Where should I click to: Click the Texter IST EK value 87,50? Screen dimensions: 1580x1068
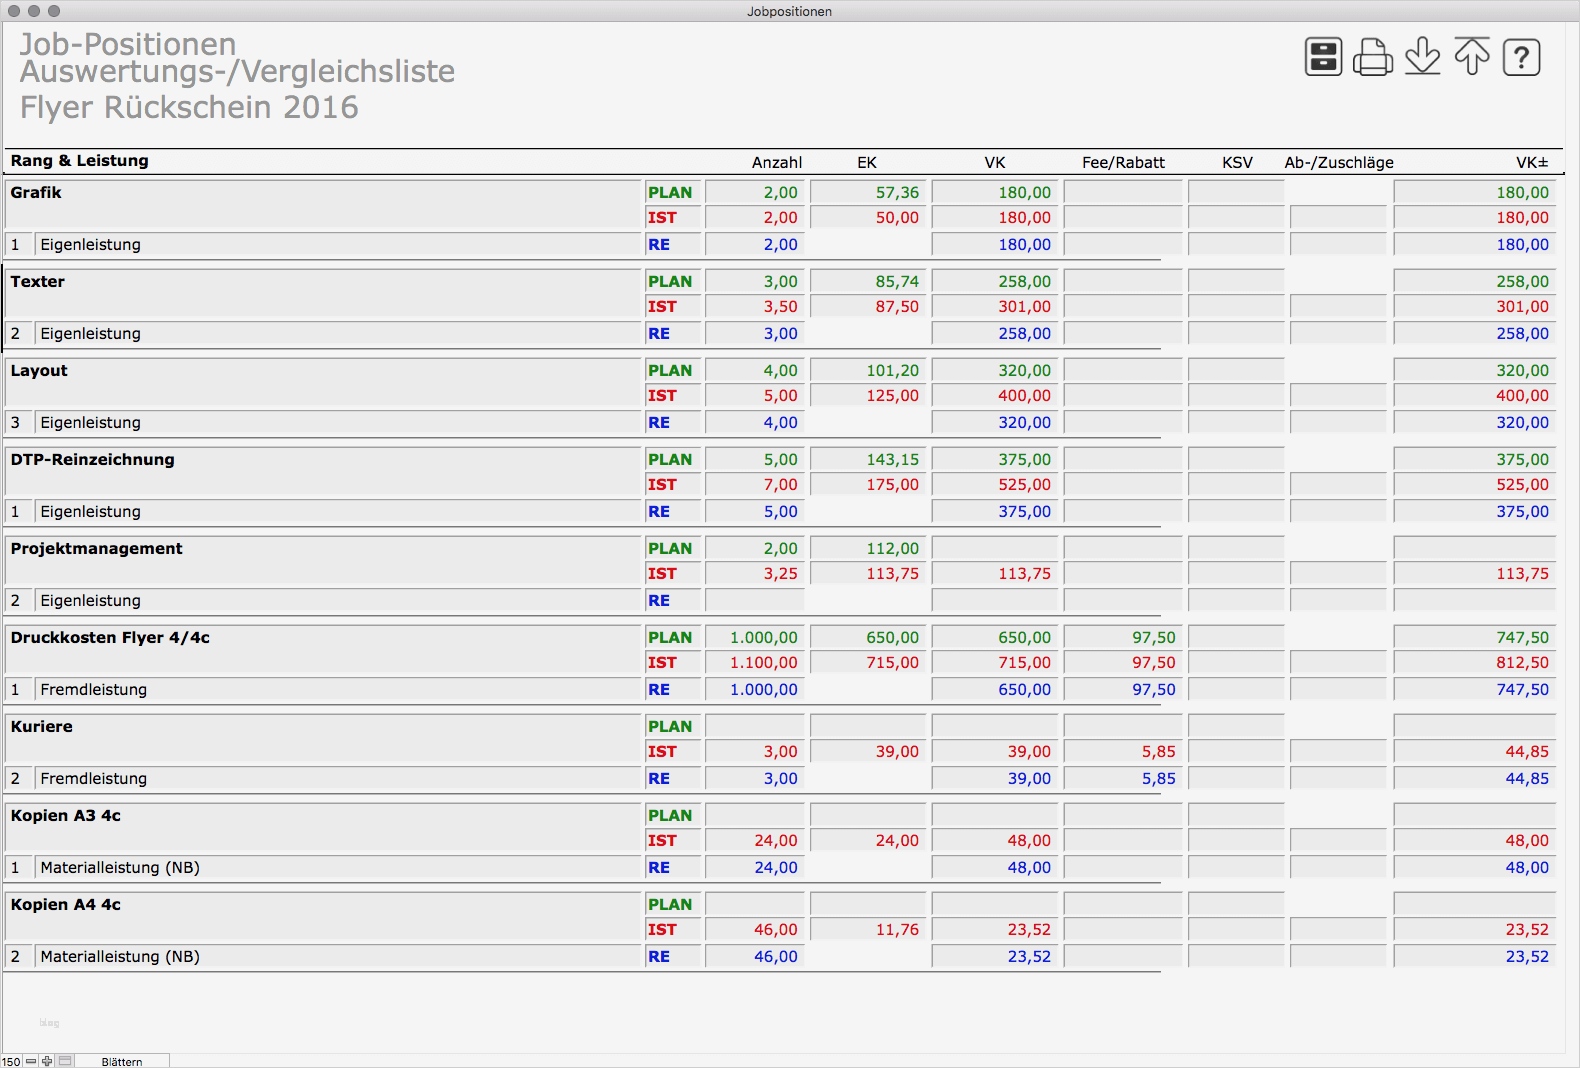pyautogui.click(x=867, y=306)
